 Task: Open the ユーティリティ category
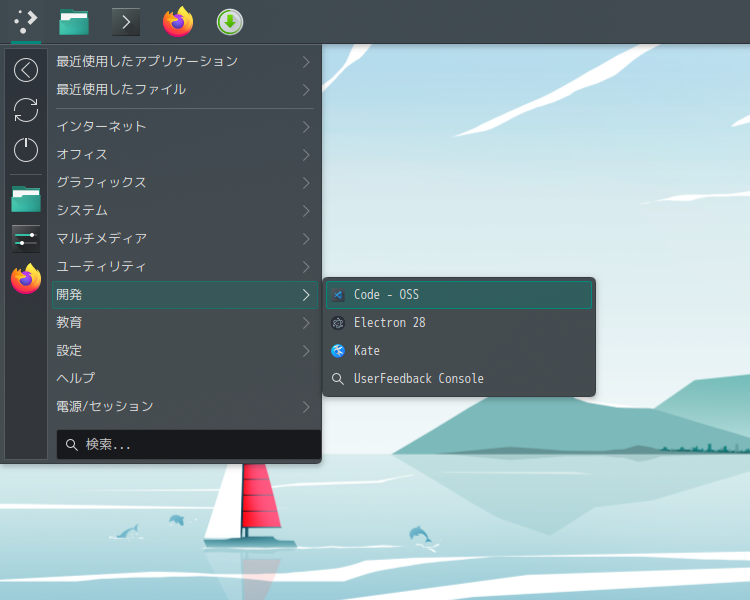point(184,267)
